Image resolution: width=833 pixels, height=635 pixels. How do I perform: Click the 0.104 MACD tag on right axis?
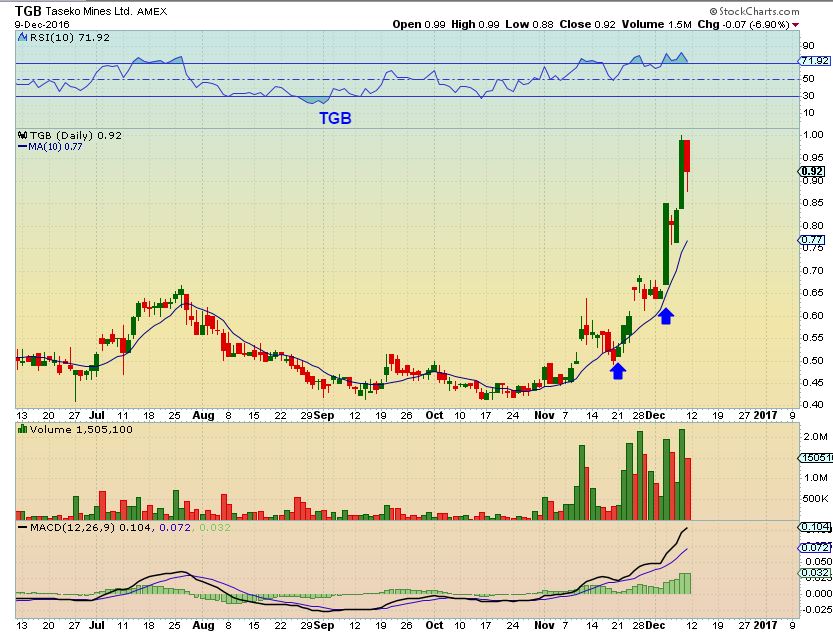tap(815, 527)
